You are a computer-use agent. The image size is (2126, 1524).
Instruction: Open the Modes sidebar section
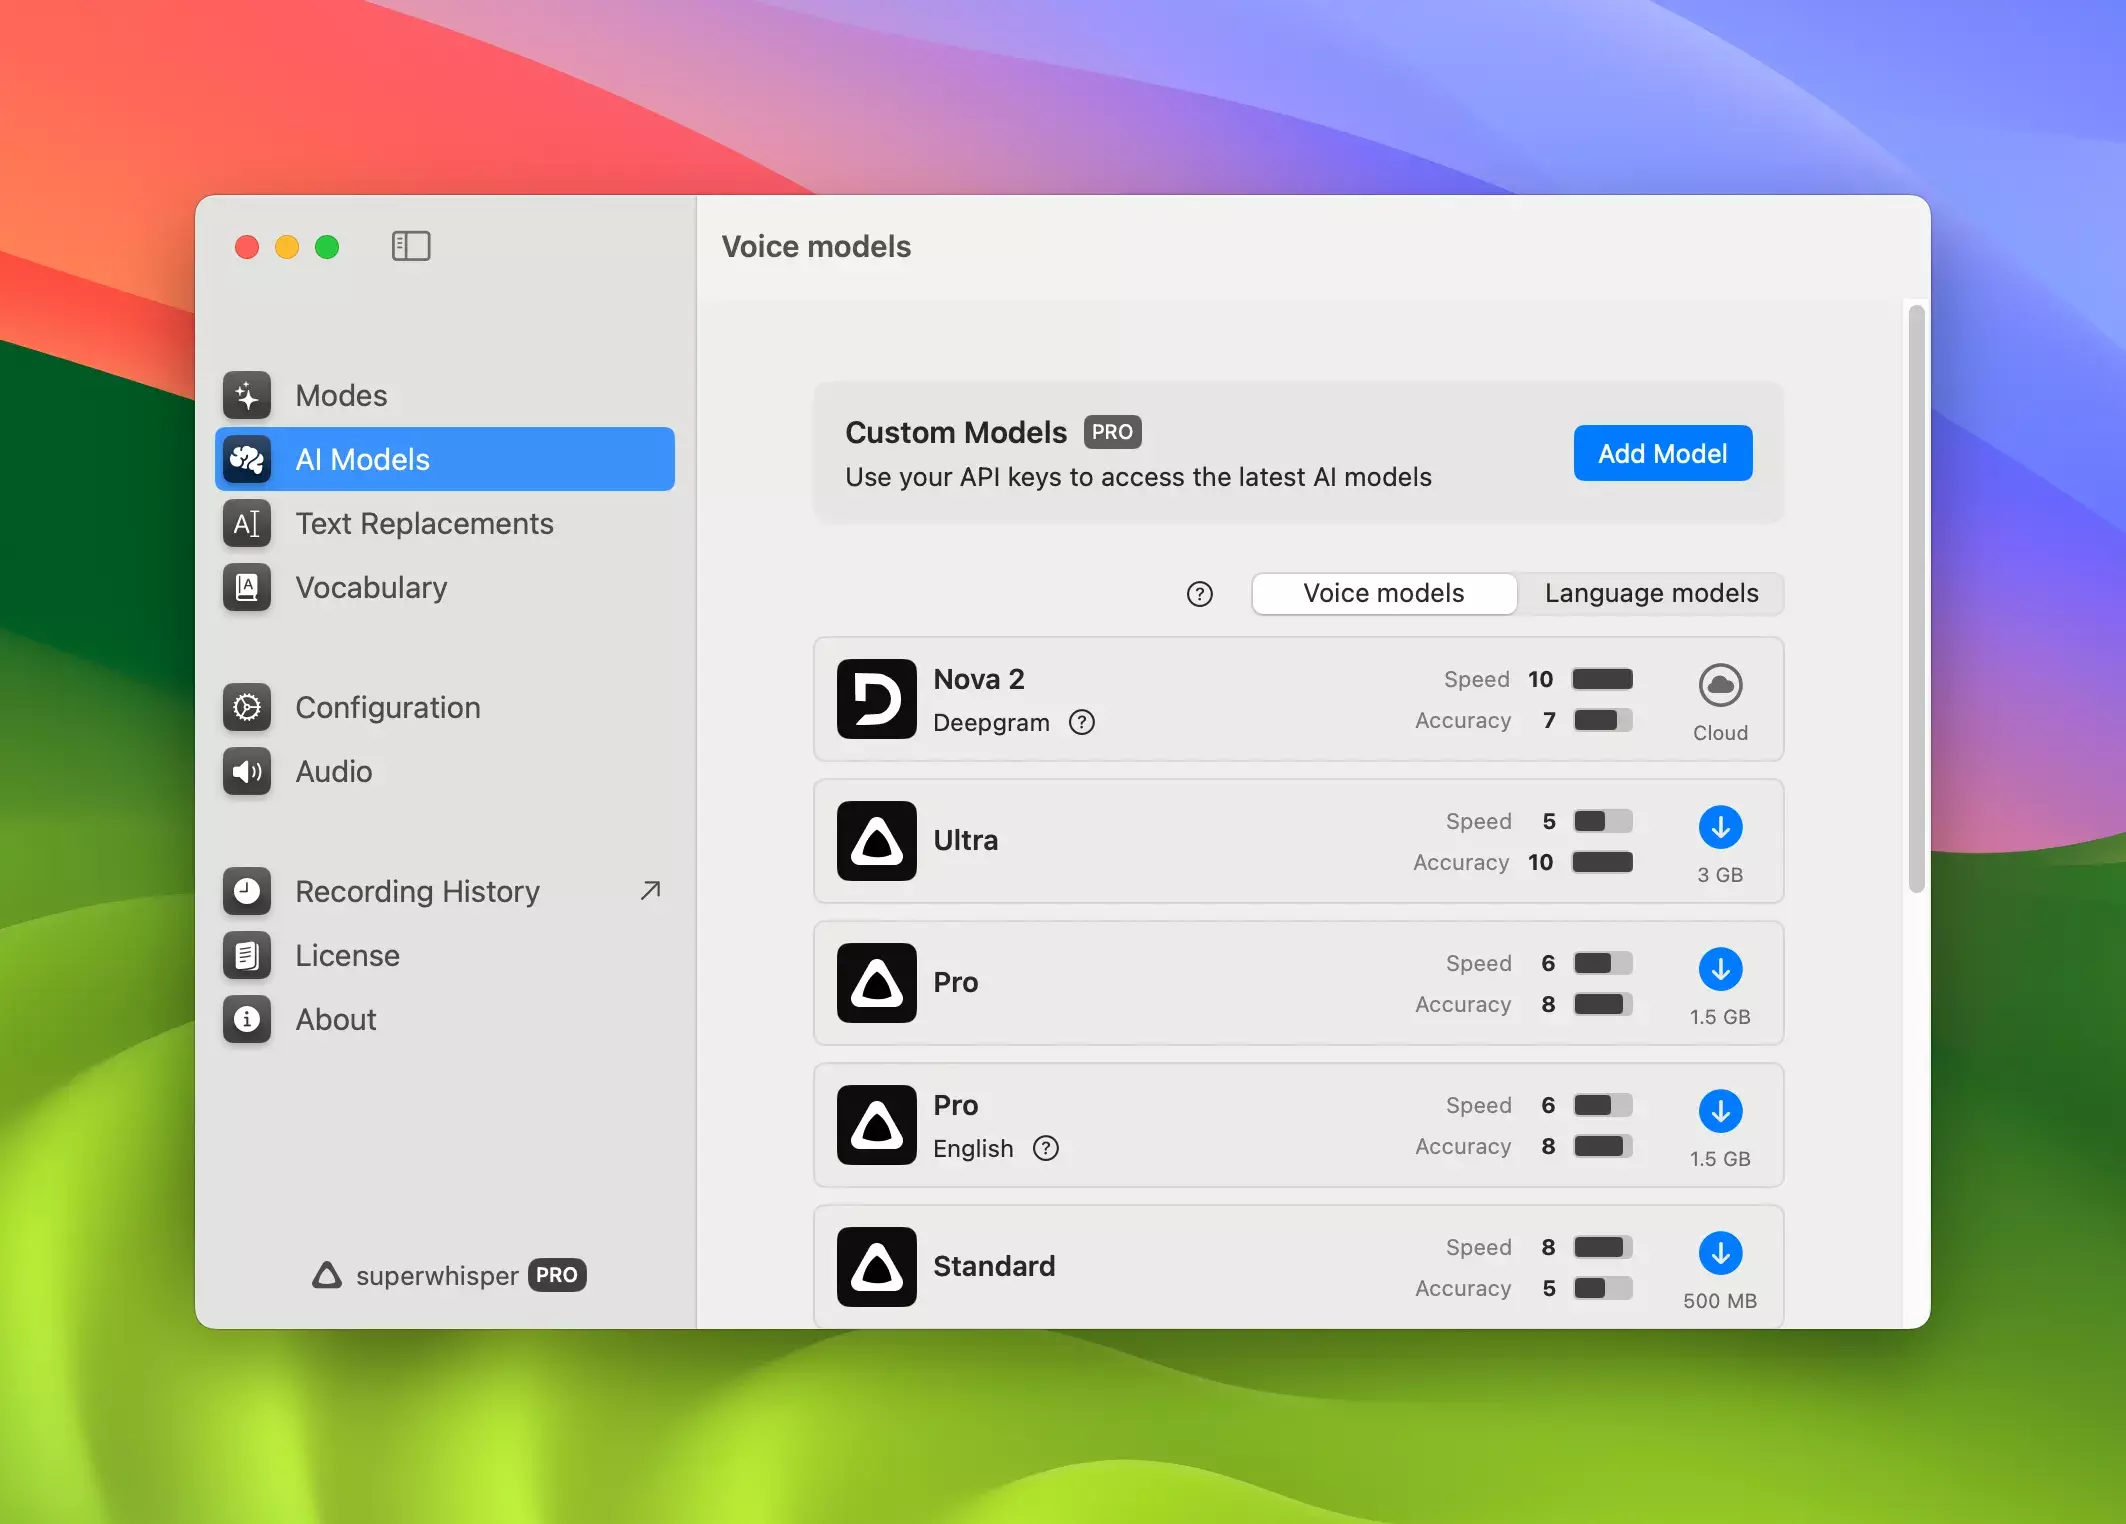[341, 396]
